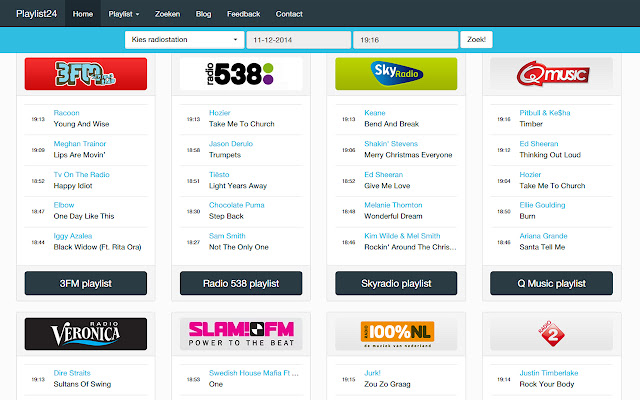Viewport: 640px width, 400px height.
Task: Open Contact in navigation bar
Action: [x=289, y=14]
